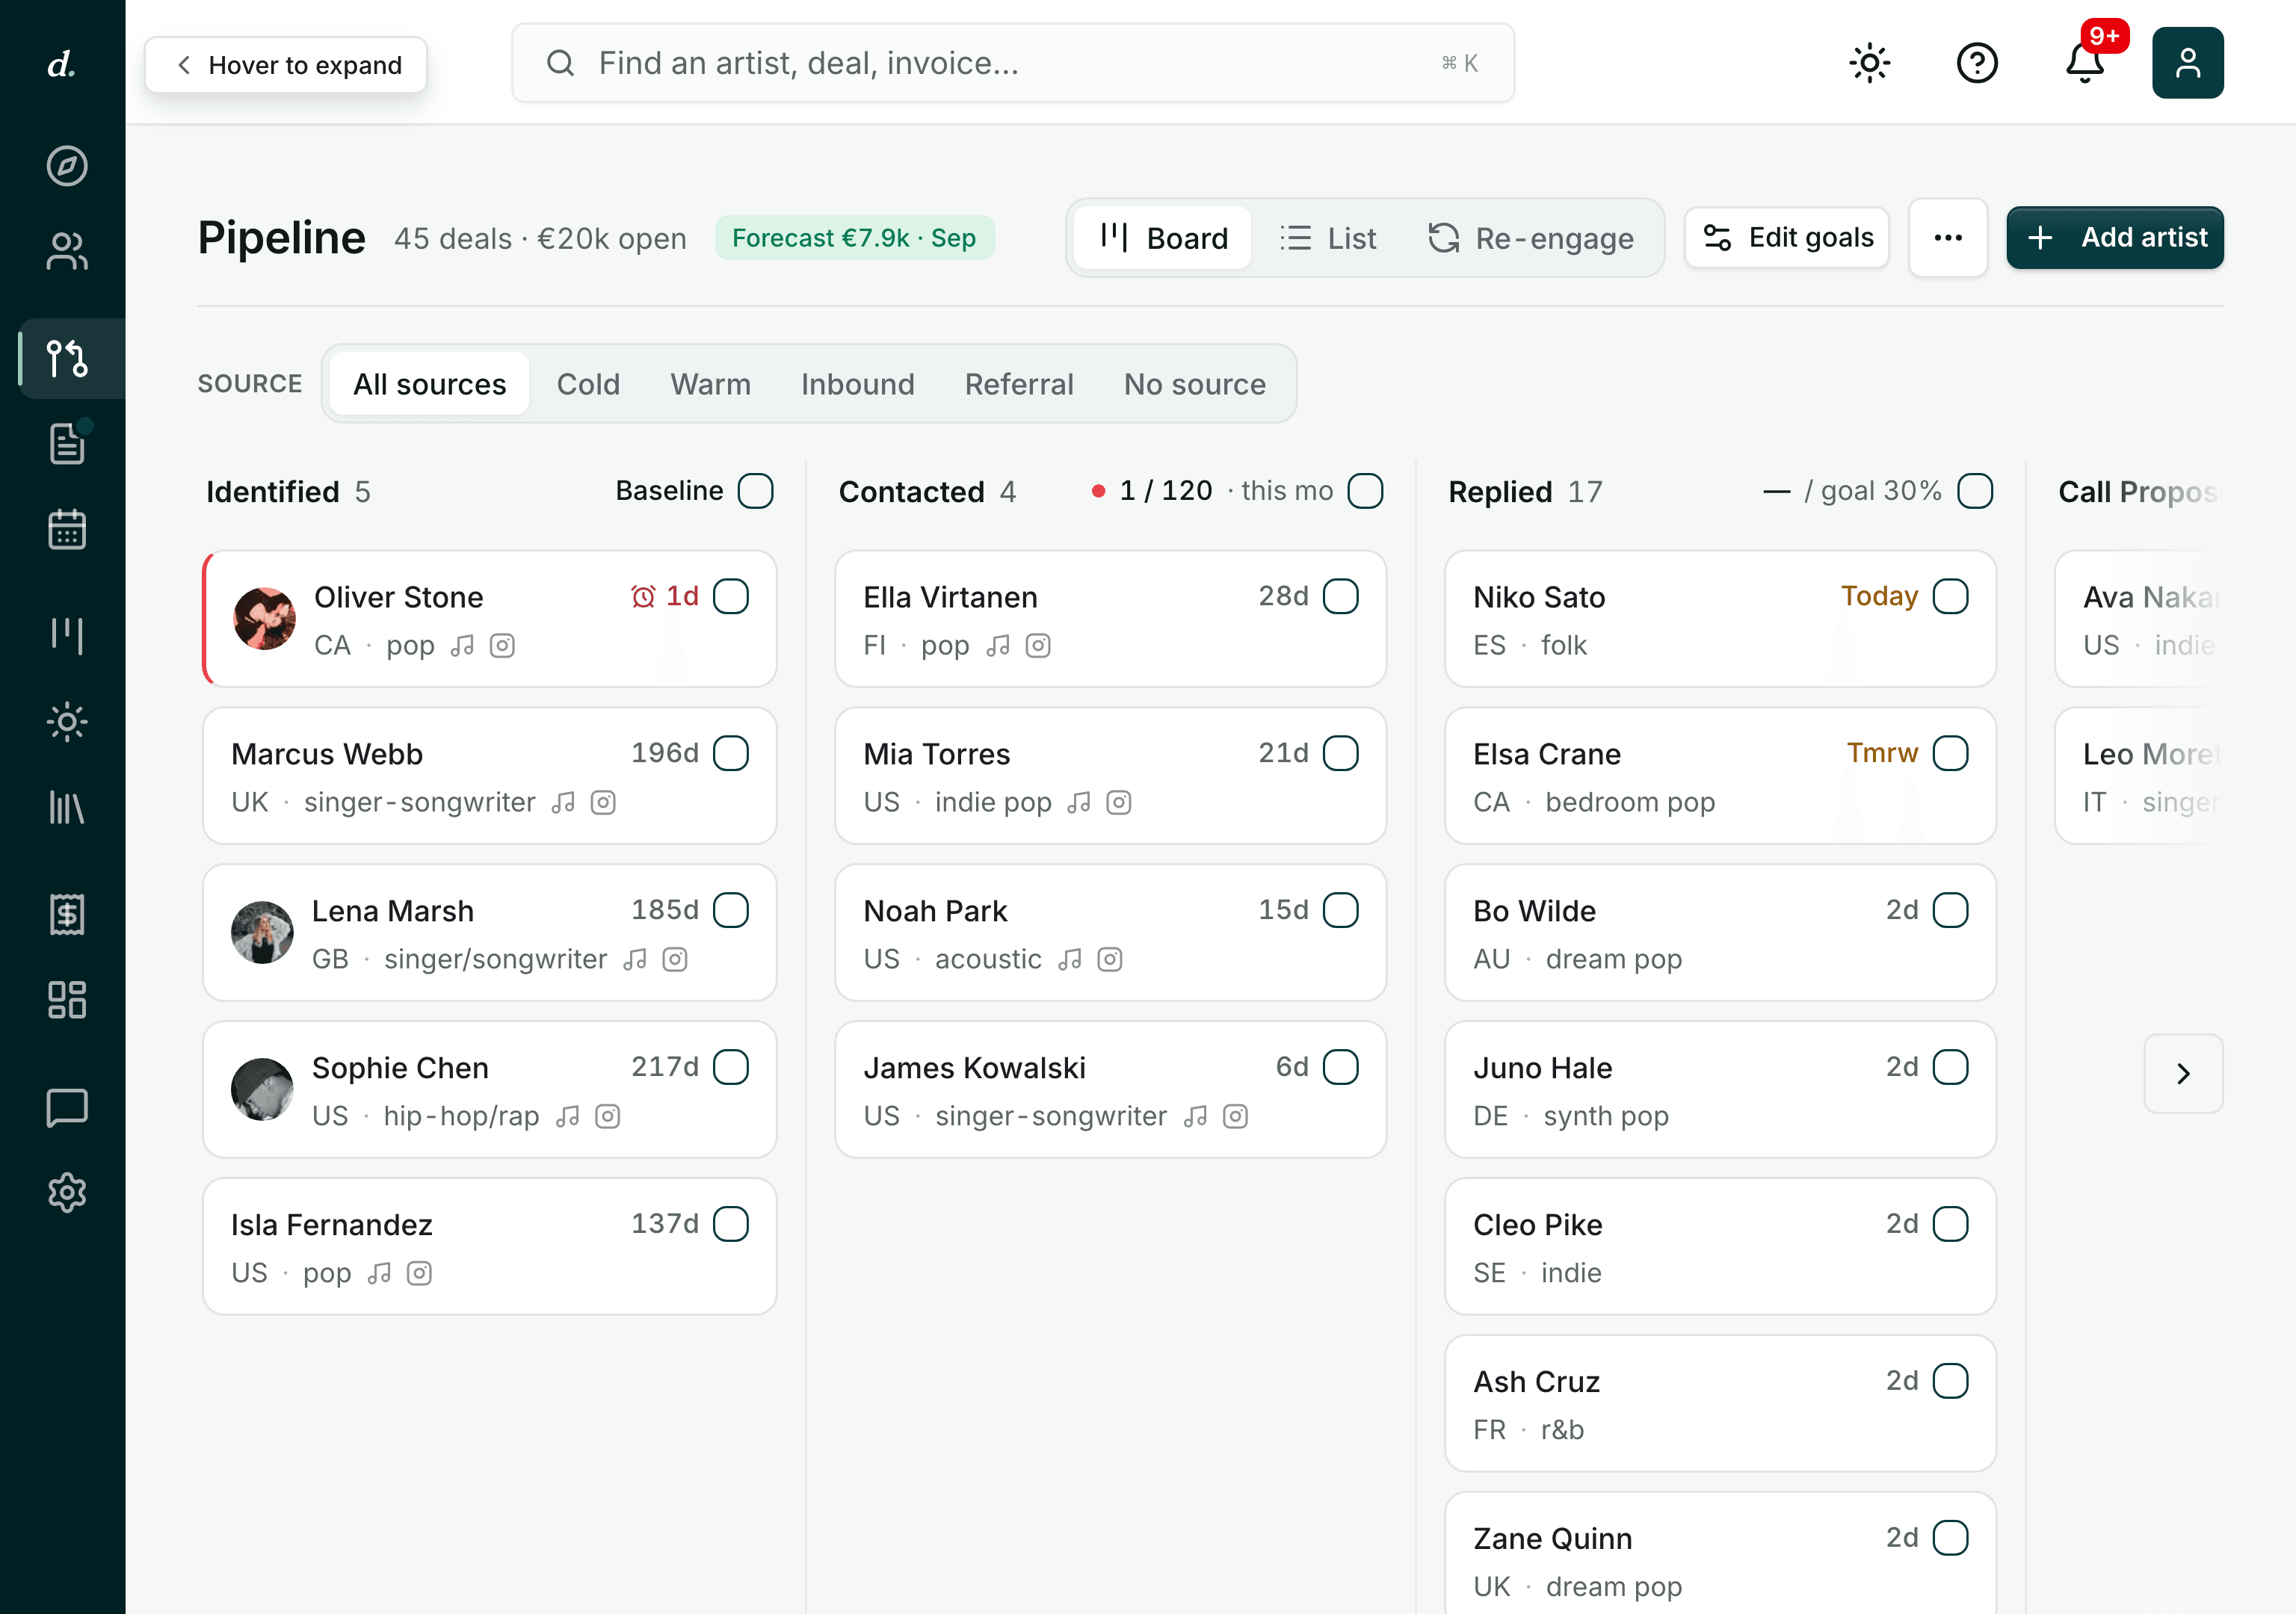Viewport: 2296px width, 1614px height.
Task: Select Mia Torres card checkbox
Action: point(1341,753)
